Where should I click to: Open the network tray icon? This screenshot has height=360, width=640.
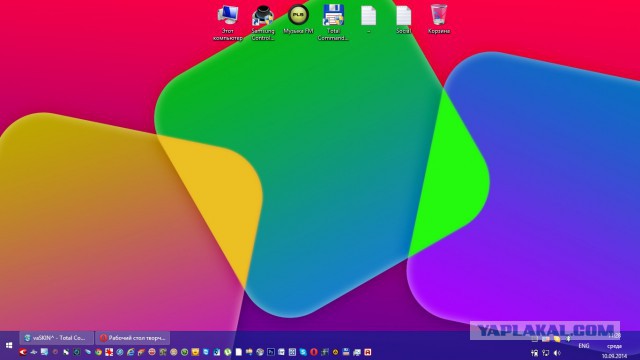pyautogui.click(x=546, y=353)
